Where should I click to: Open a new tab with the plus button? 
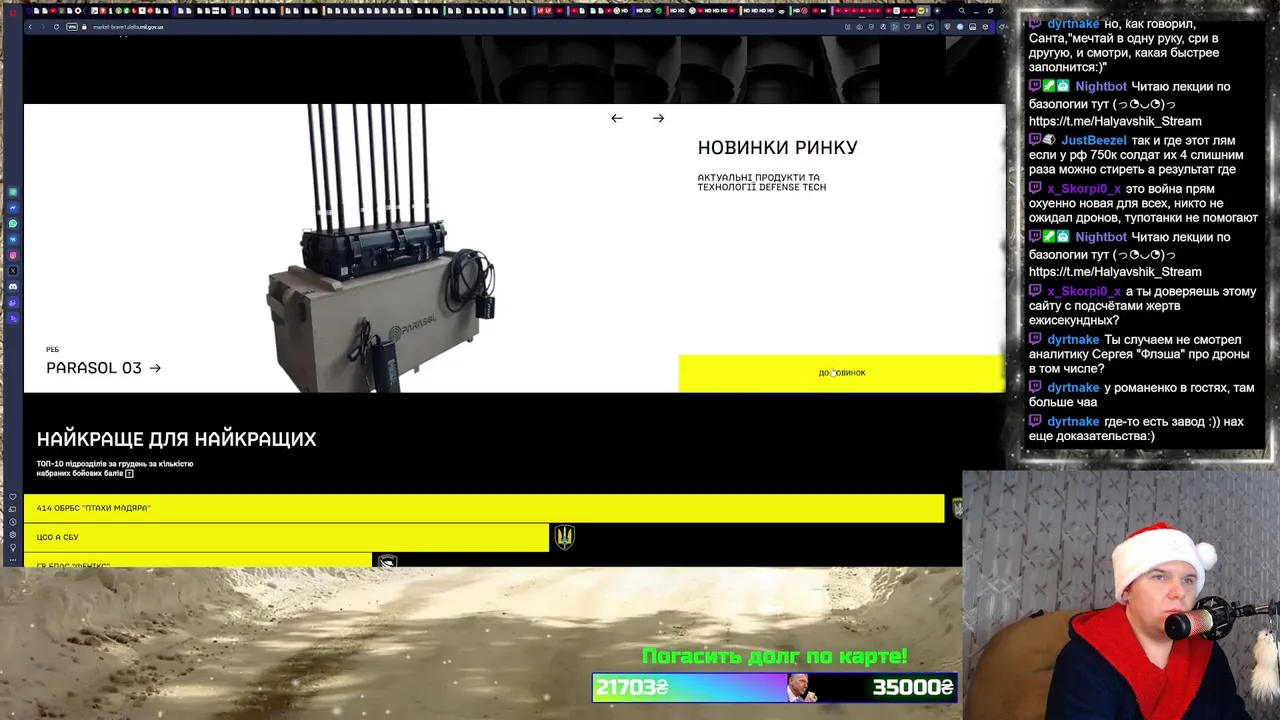(937, 11)
